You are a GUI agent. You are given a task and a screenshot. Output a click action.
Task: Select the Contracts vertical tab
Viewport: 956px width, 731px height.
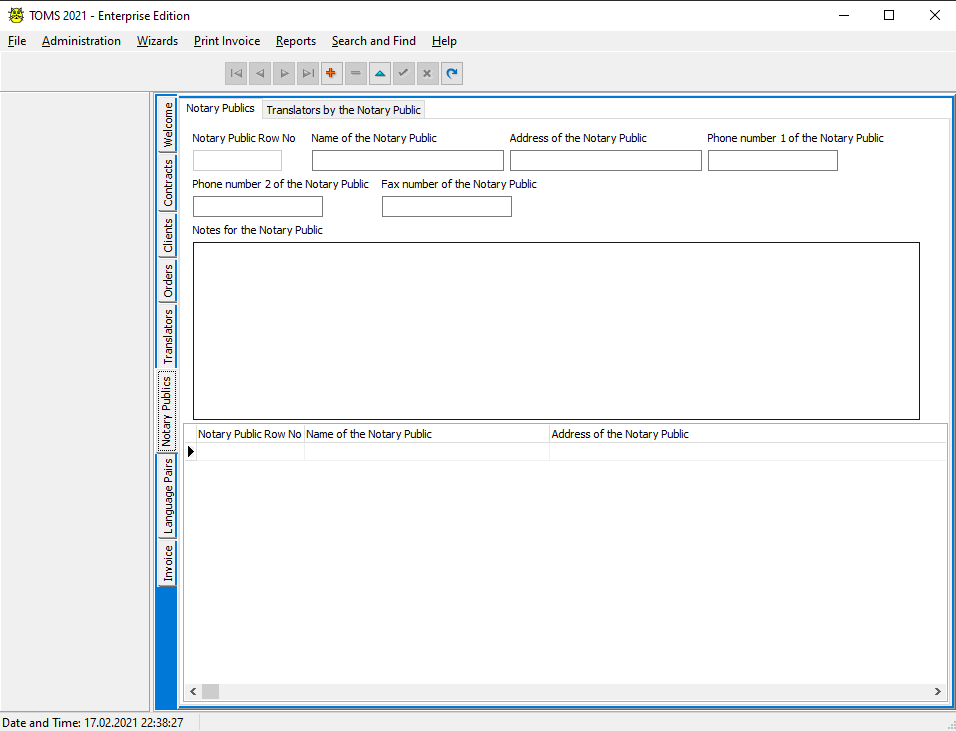point(168,182)
